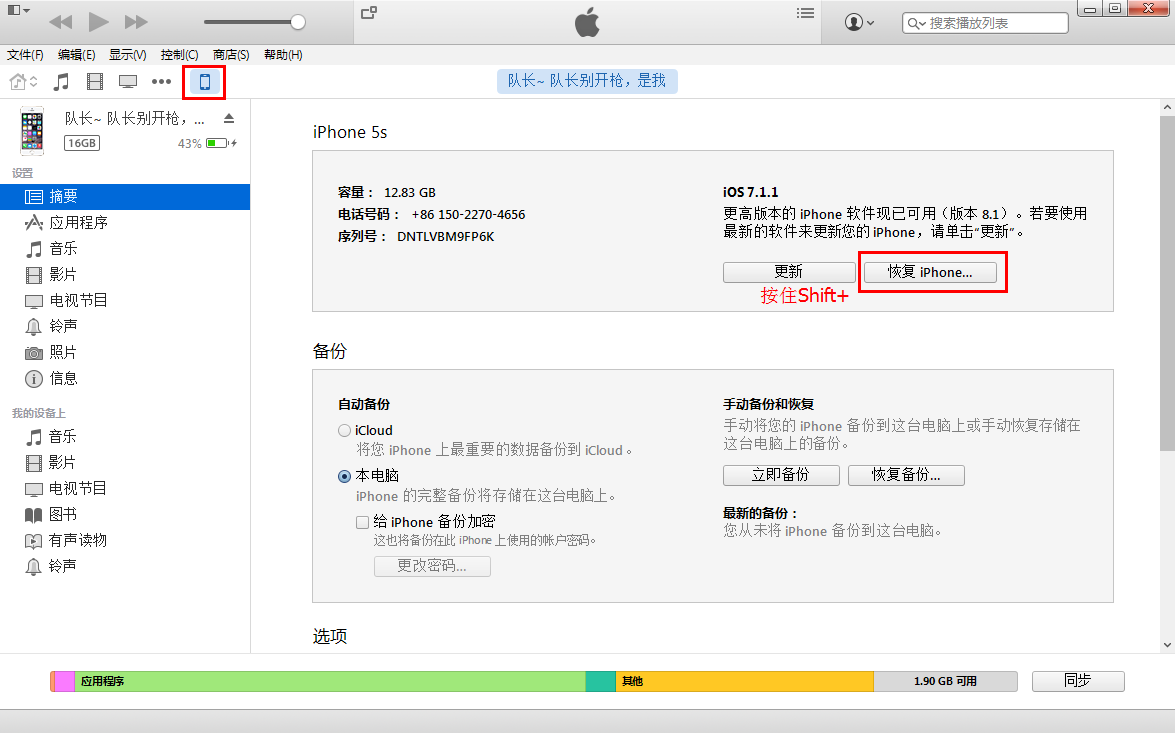Click the 立即备份 button

coord(781,475)
